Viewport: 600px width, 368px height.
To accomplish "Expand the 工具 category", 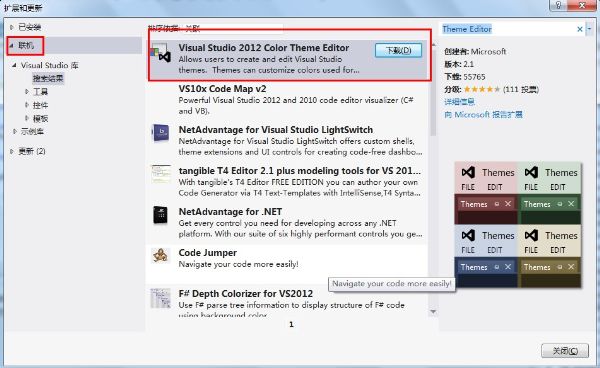I will point(27,91).
